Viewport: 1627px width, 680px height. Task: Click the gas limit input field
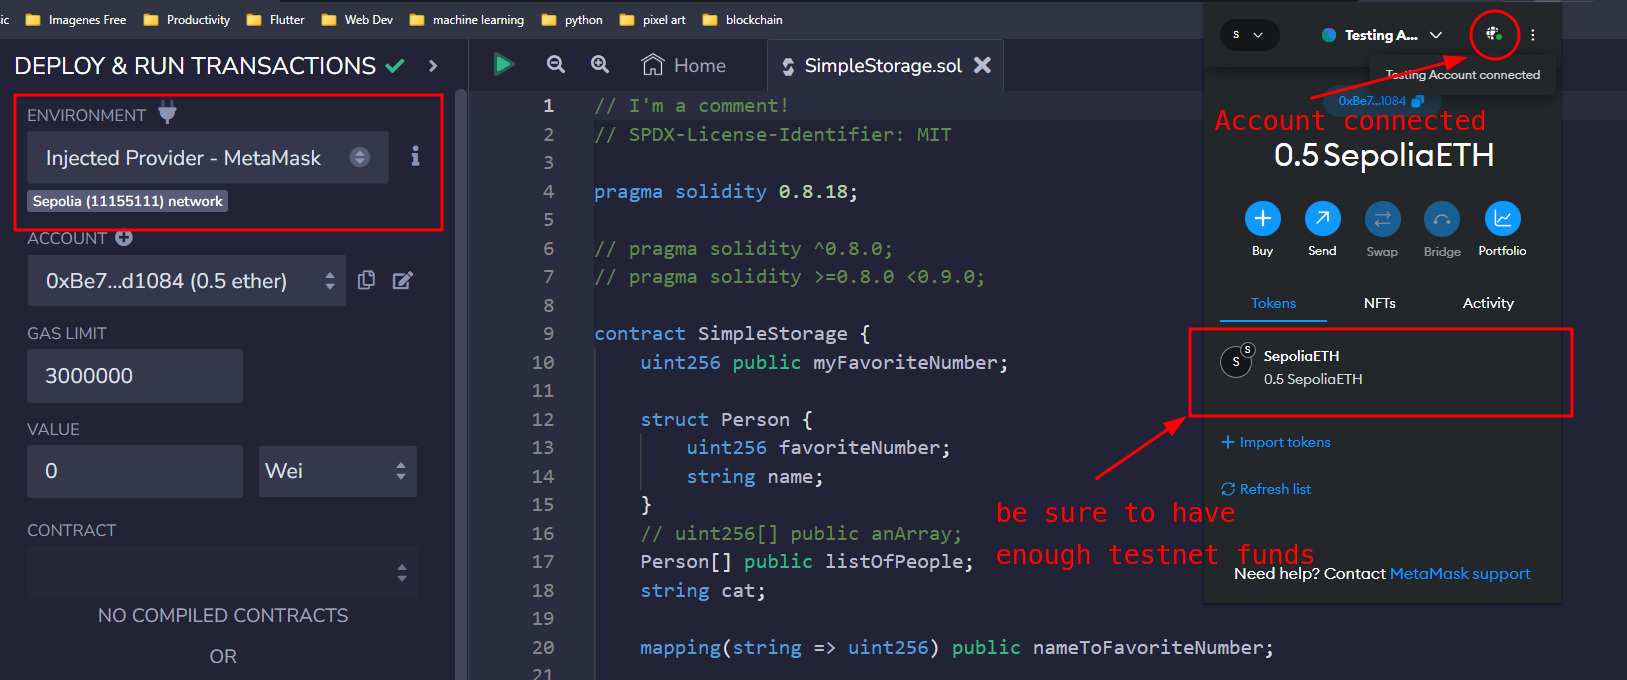pos(135,376)
